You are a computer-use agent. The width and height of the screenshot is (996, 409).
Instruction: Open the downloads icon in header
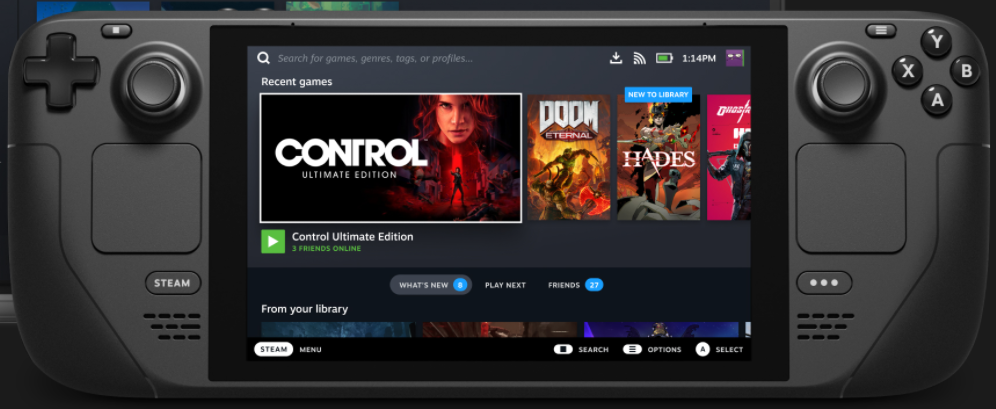[616, 58]
